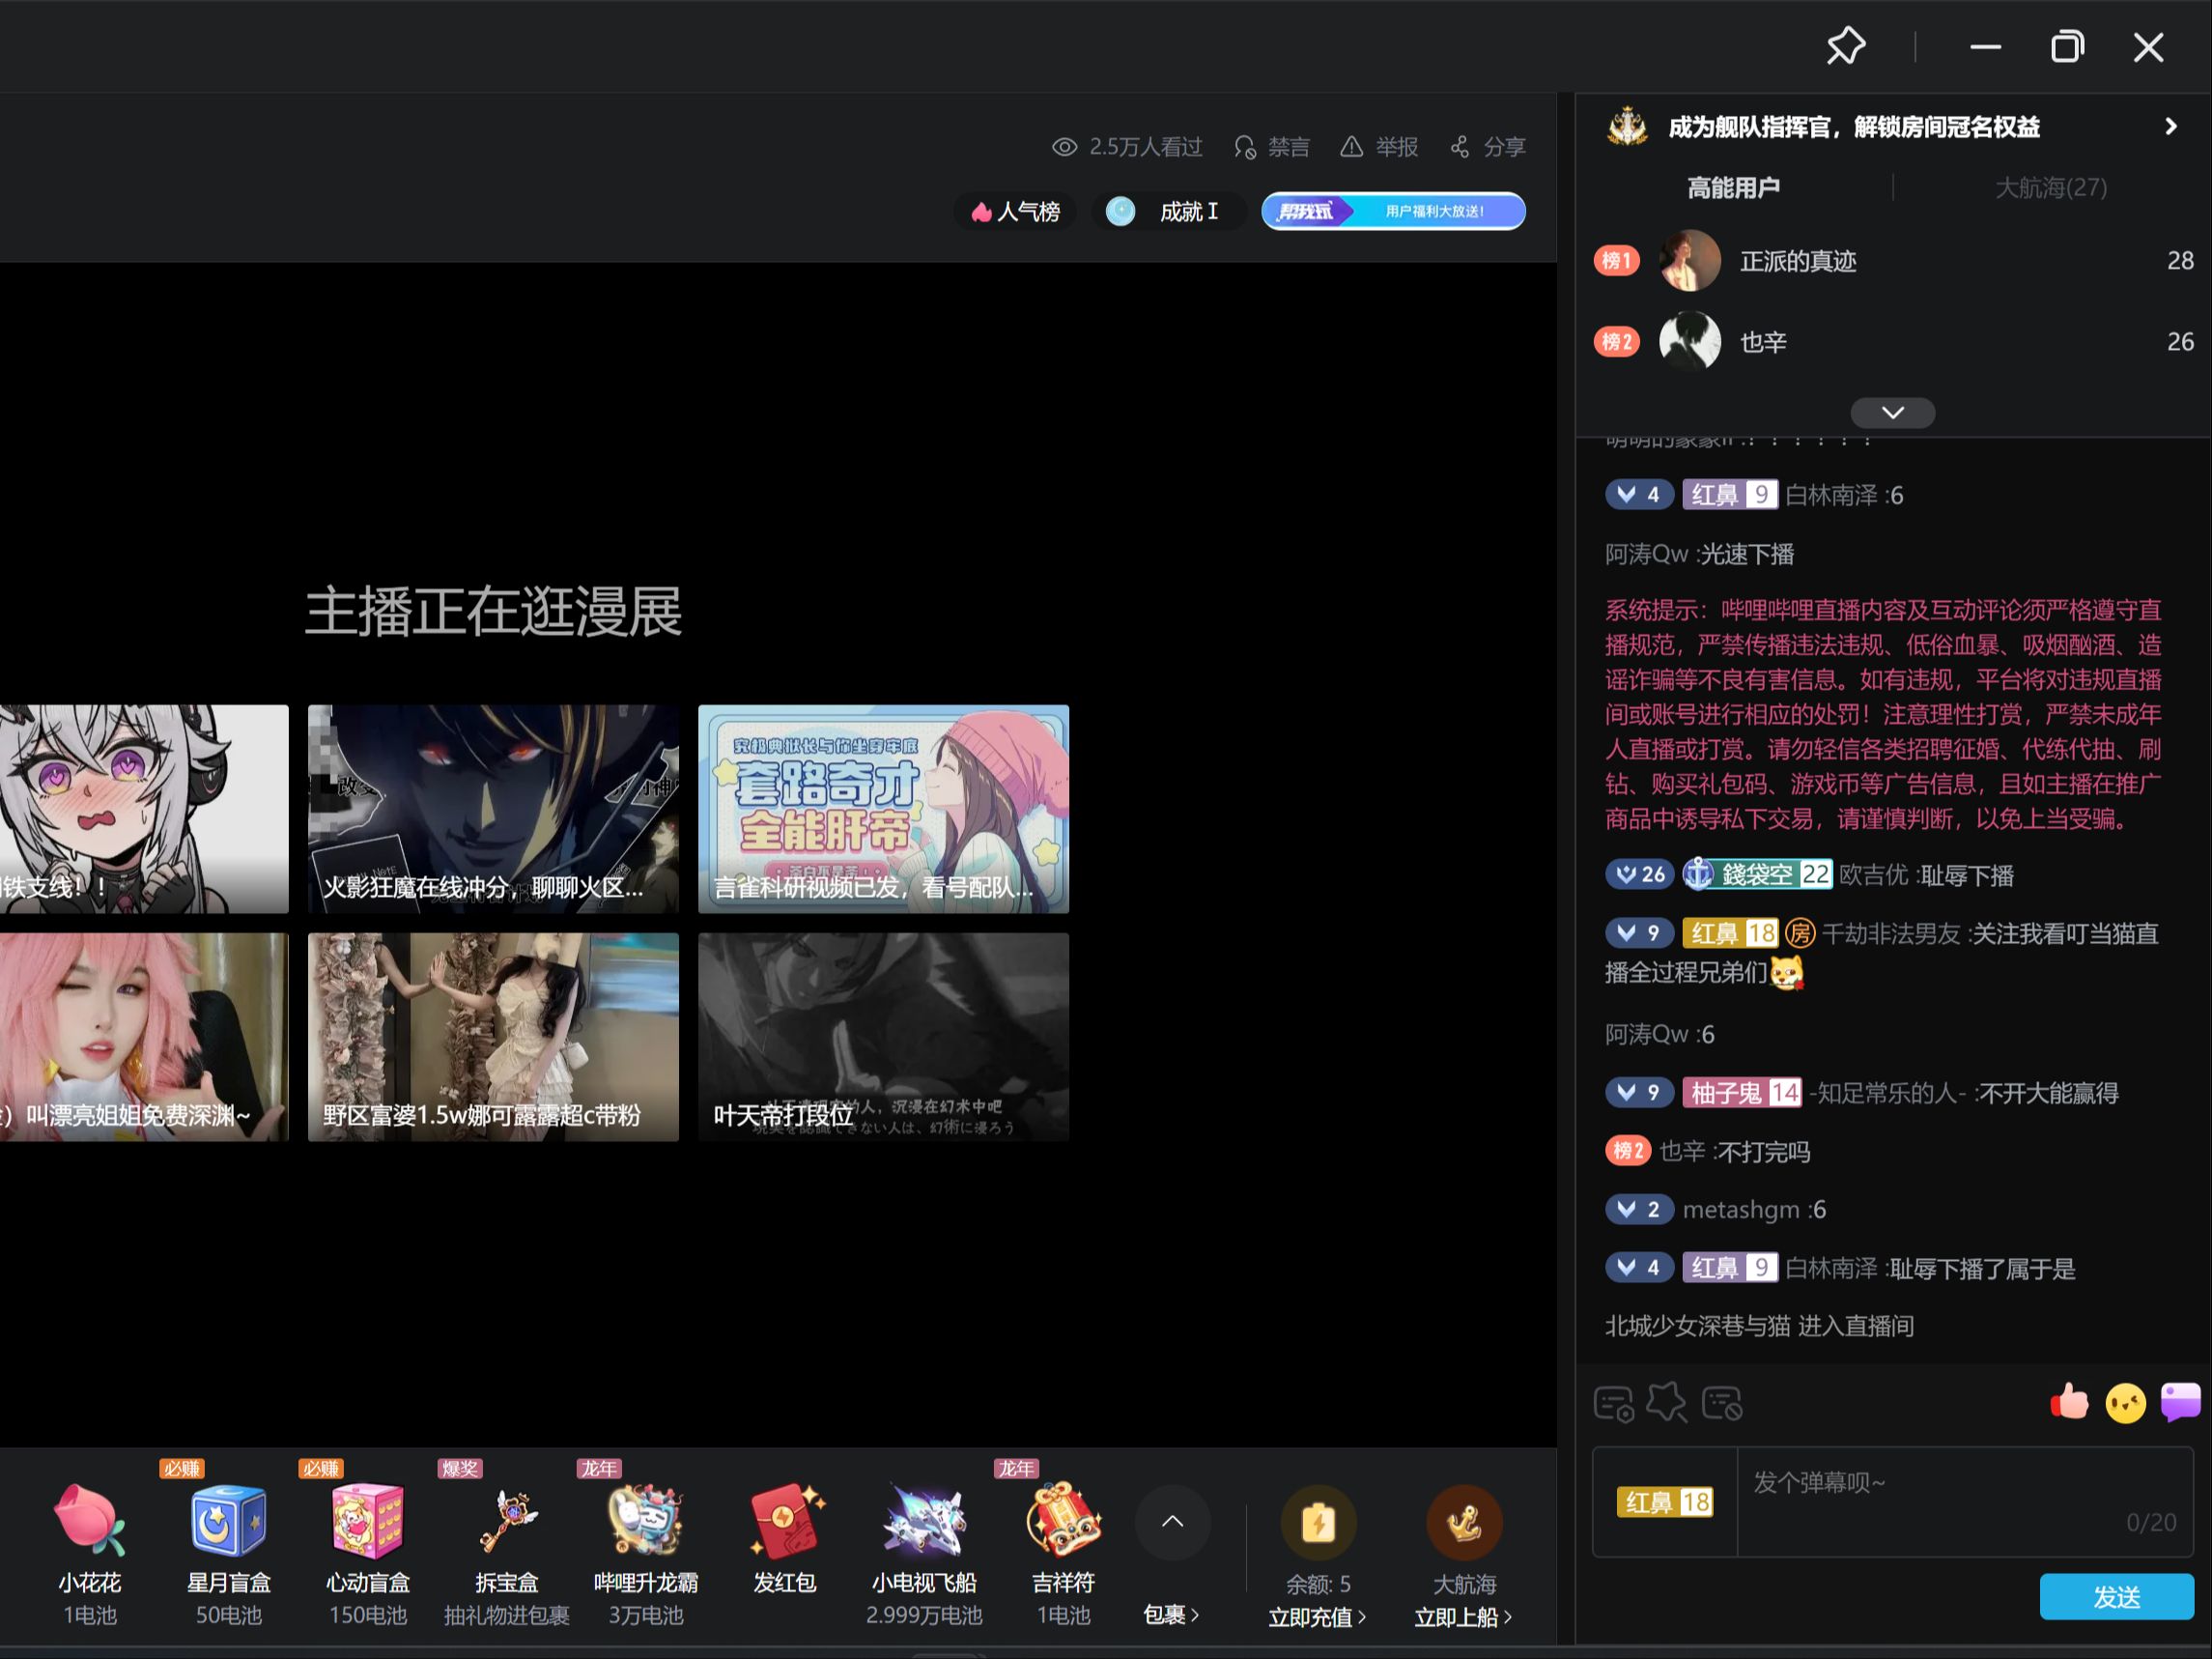Click 2.5万人看过 viewer count
The image size is (2212, 1659).
(1127, 147)
